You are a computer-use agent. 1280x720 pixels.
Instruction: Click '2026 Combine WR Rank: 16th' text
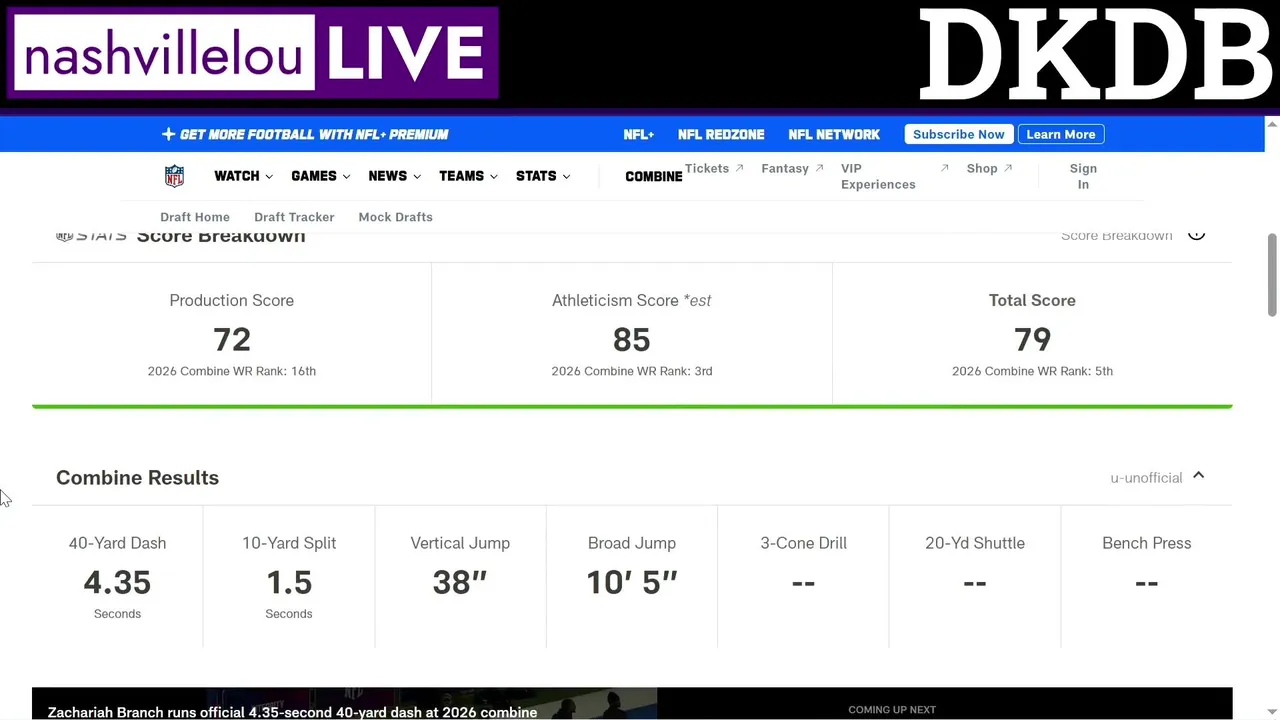click(x=232, y=371)
